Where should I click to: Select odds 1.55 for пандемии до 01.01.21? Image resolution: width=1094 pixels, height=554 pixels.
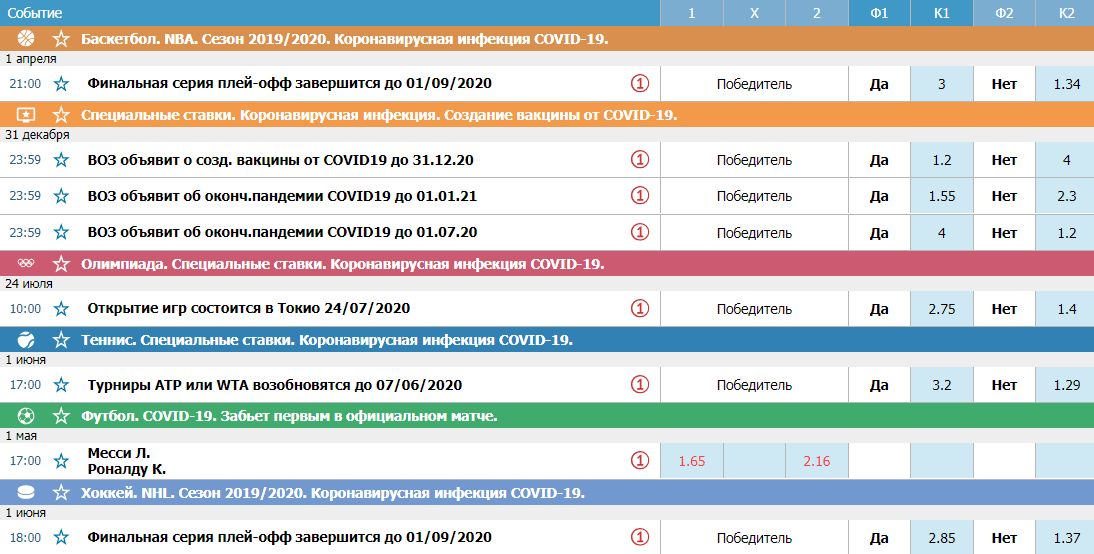pyautogui.click(x=942, y=196)
